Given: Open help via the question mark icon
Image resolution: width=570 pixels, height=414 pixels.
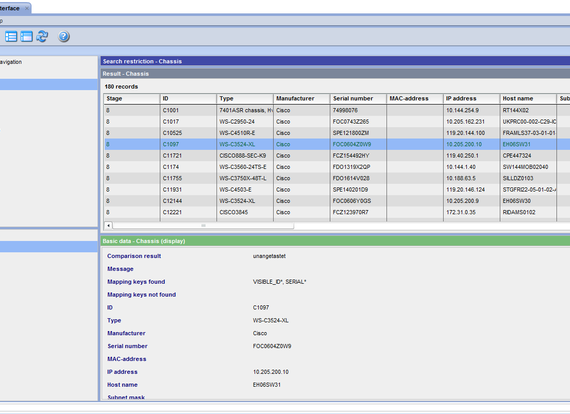Looking at the screenshot, I should click(x=64, y=36).
